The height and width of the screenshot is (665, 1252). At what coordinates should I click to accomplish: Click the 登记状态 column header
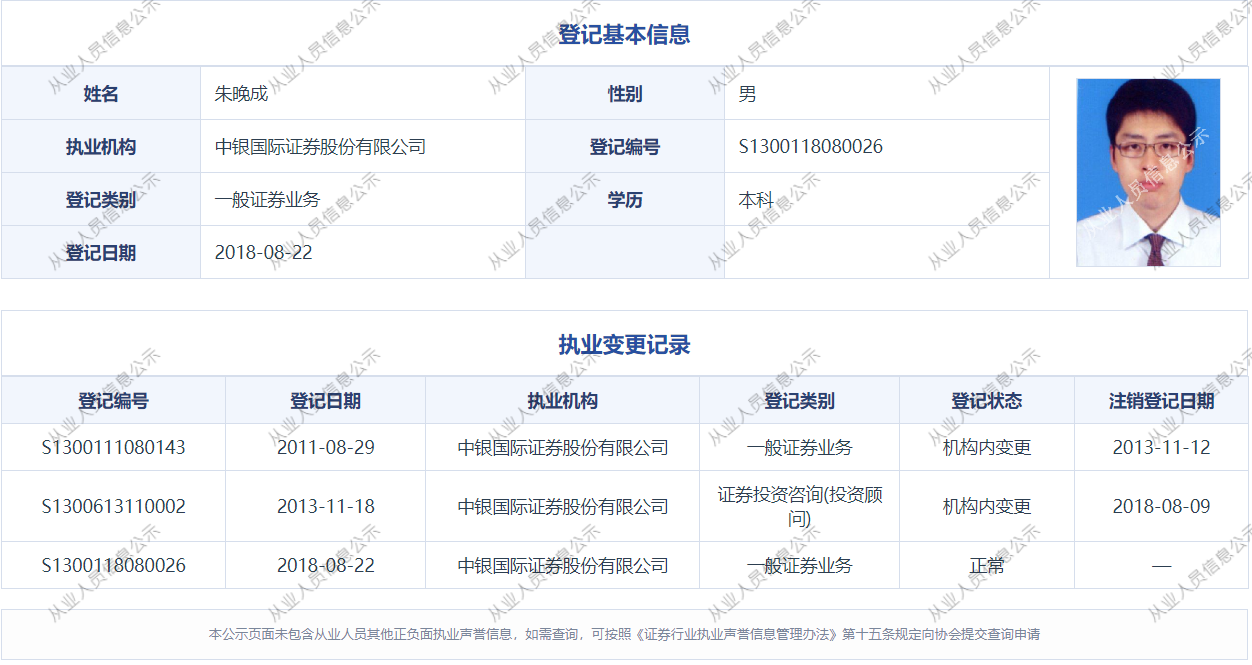pos(986,401)
